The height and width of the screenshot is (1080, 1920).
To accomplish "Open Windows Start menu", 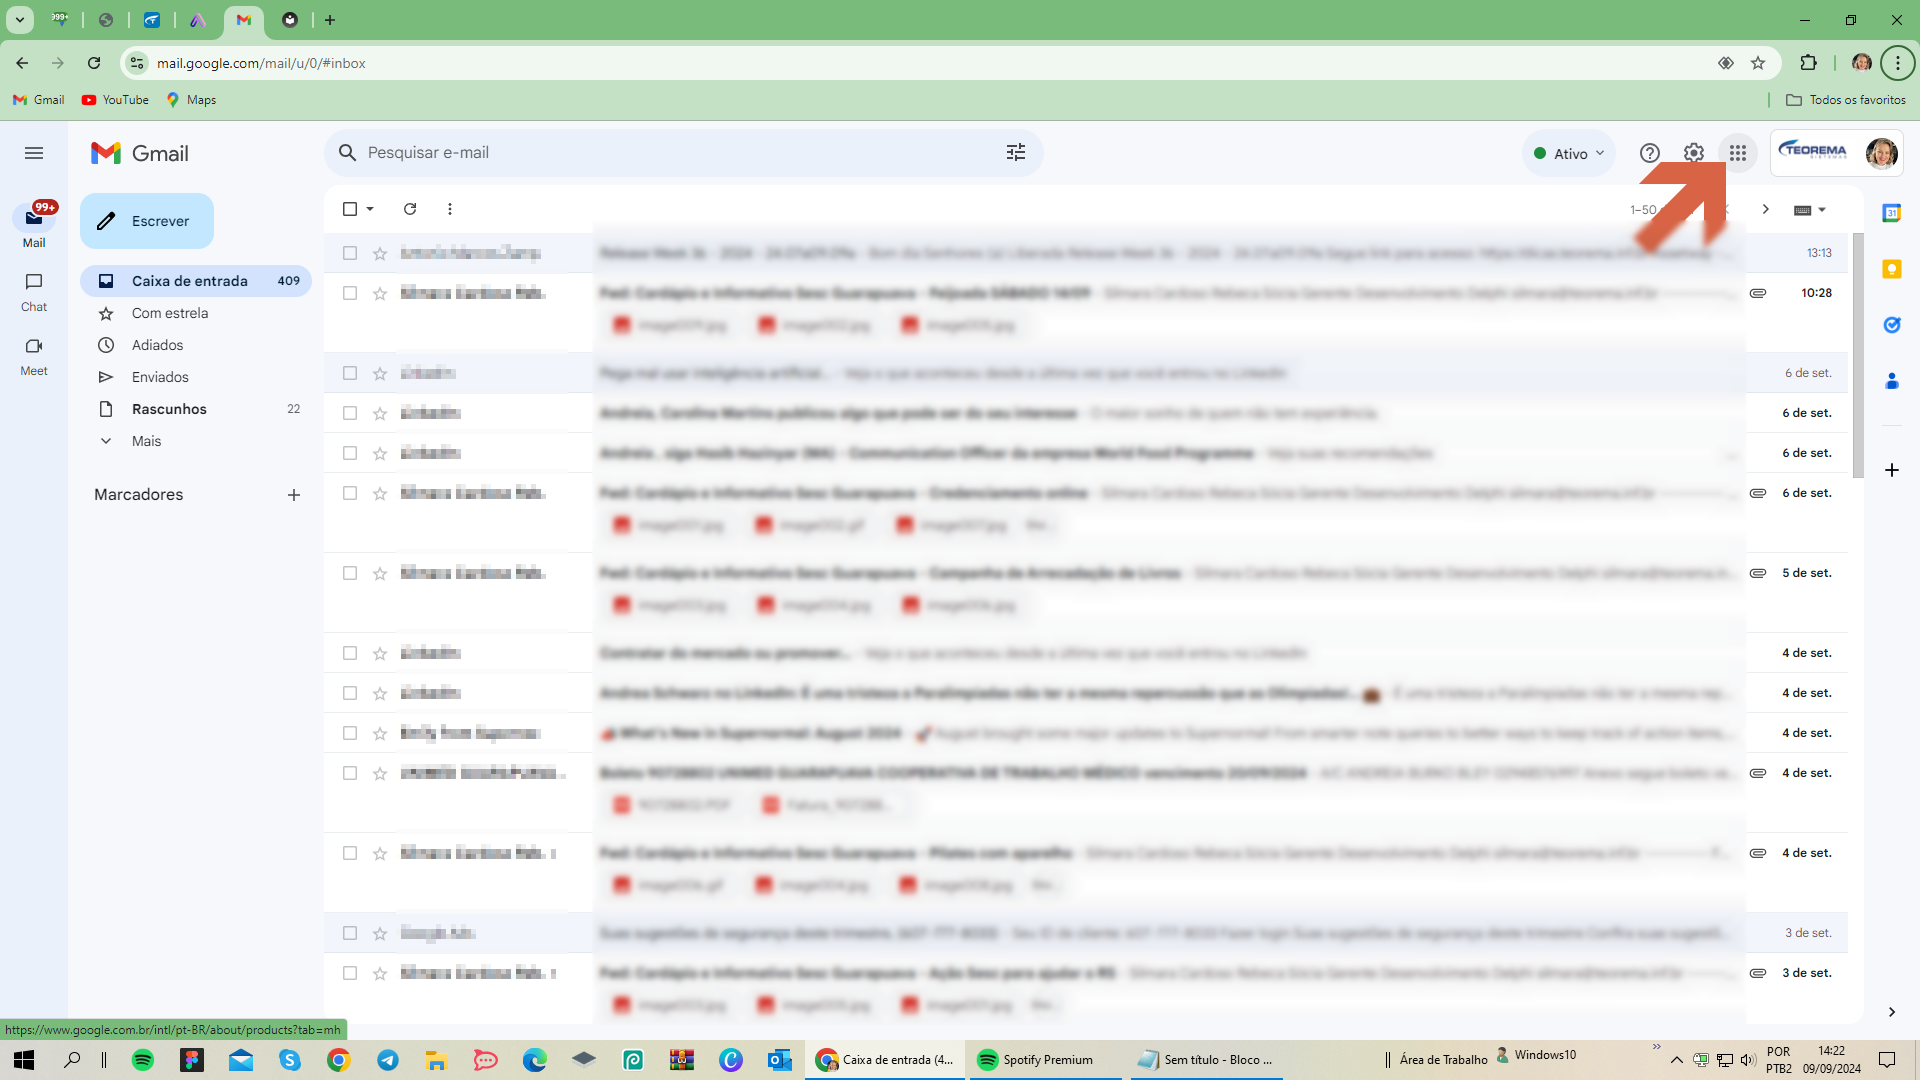I will click(x=24, y=1060).
